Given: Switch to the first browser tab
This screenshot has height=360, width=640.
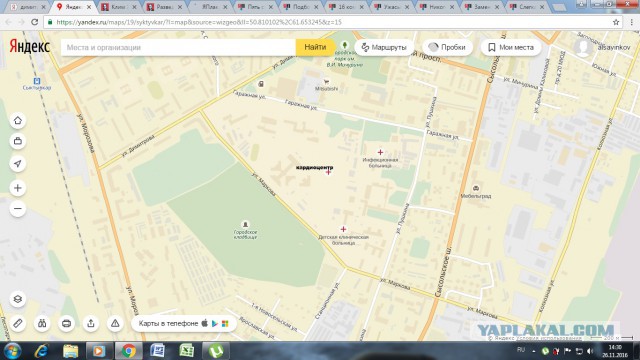Looking at the screenshot, I should [x=28, y=7].
